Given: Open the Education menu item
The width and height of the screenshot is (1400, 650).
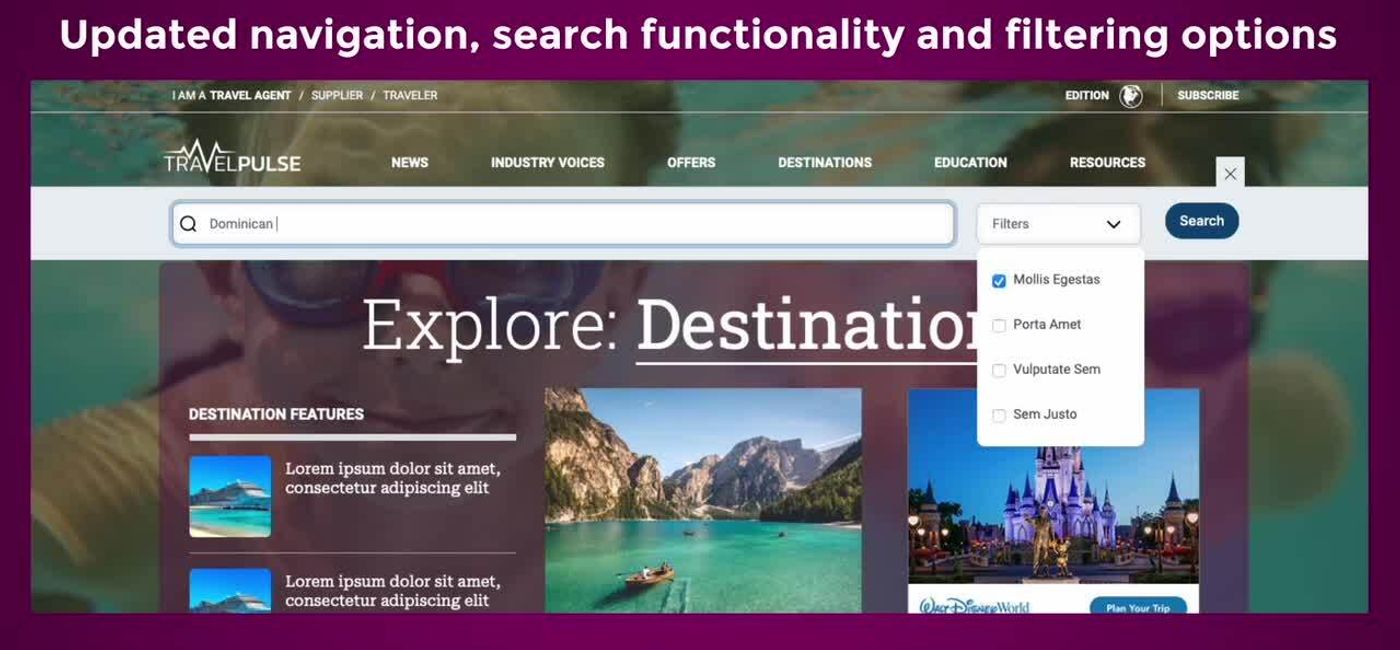Looking at the screenshot, I should click(x=970, y=162).
